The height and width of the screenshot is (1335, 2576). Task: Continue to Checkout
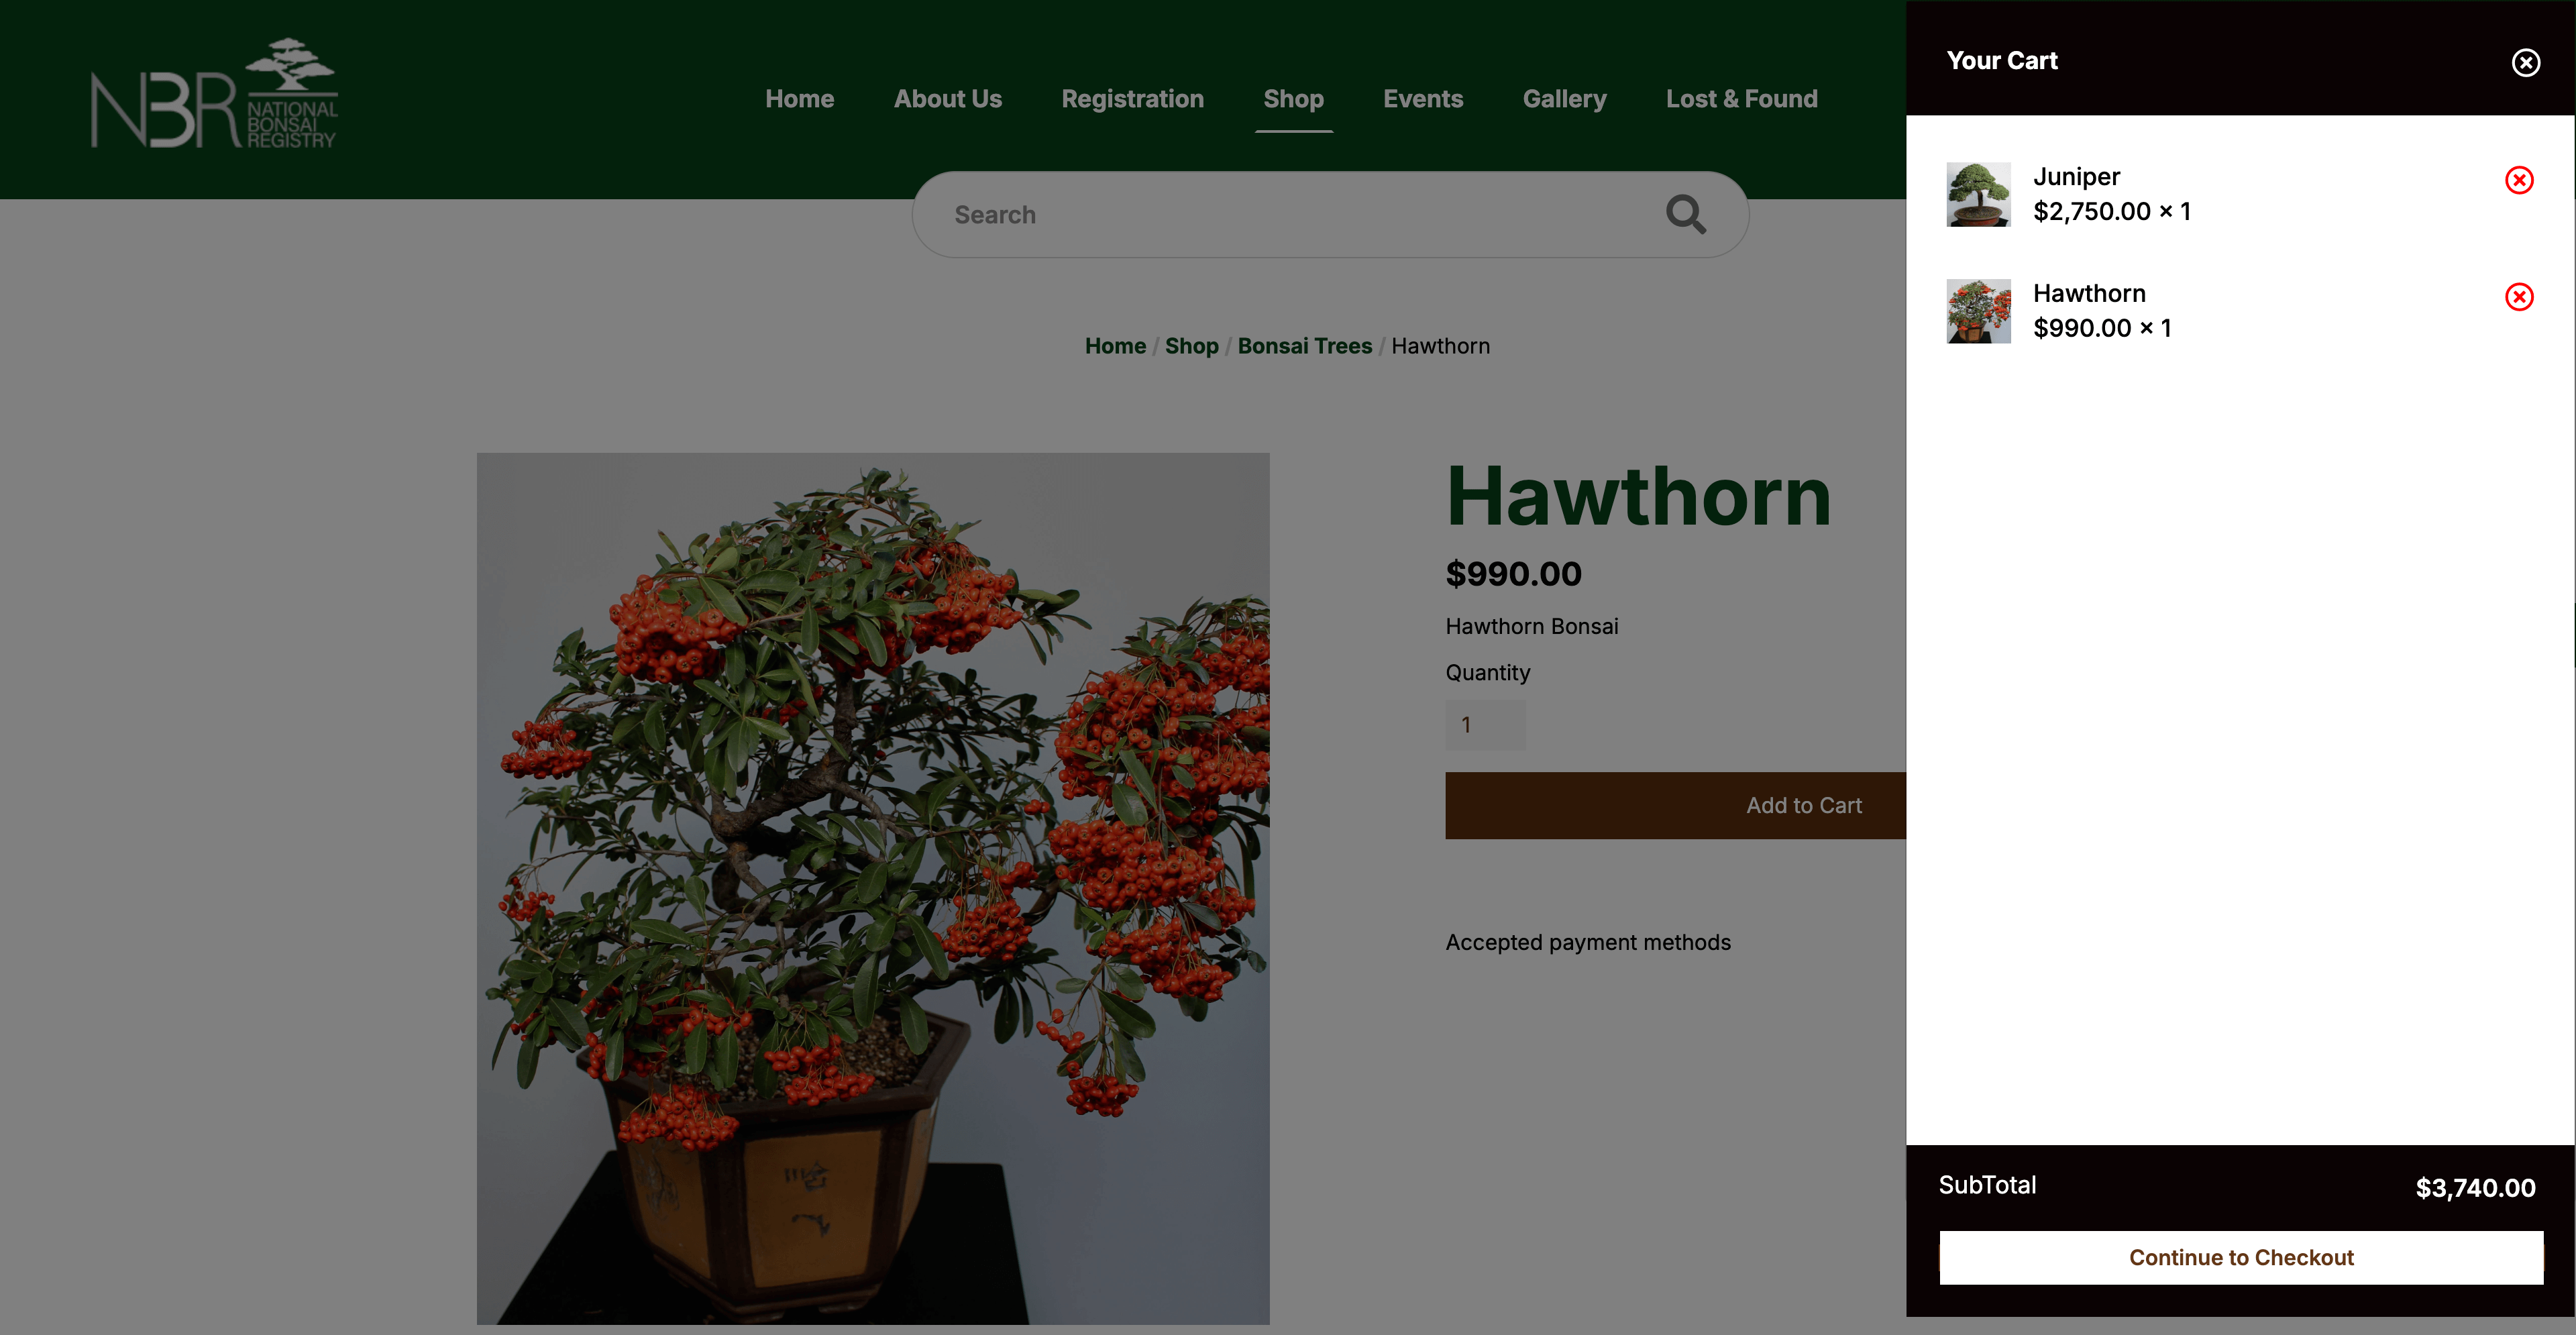coord(2240,1257)
